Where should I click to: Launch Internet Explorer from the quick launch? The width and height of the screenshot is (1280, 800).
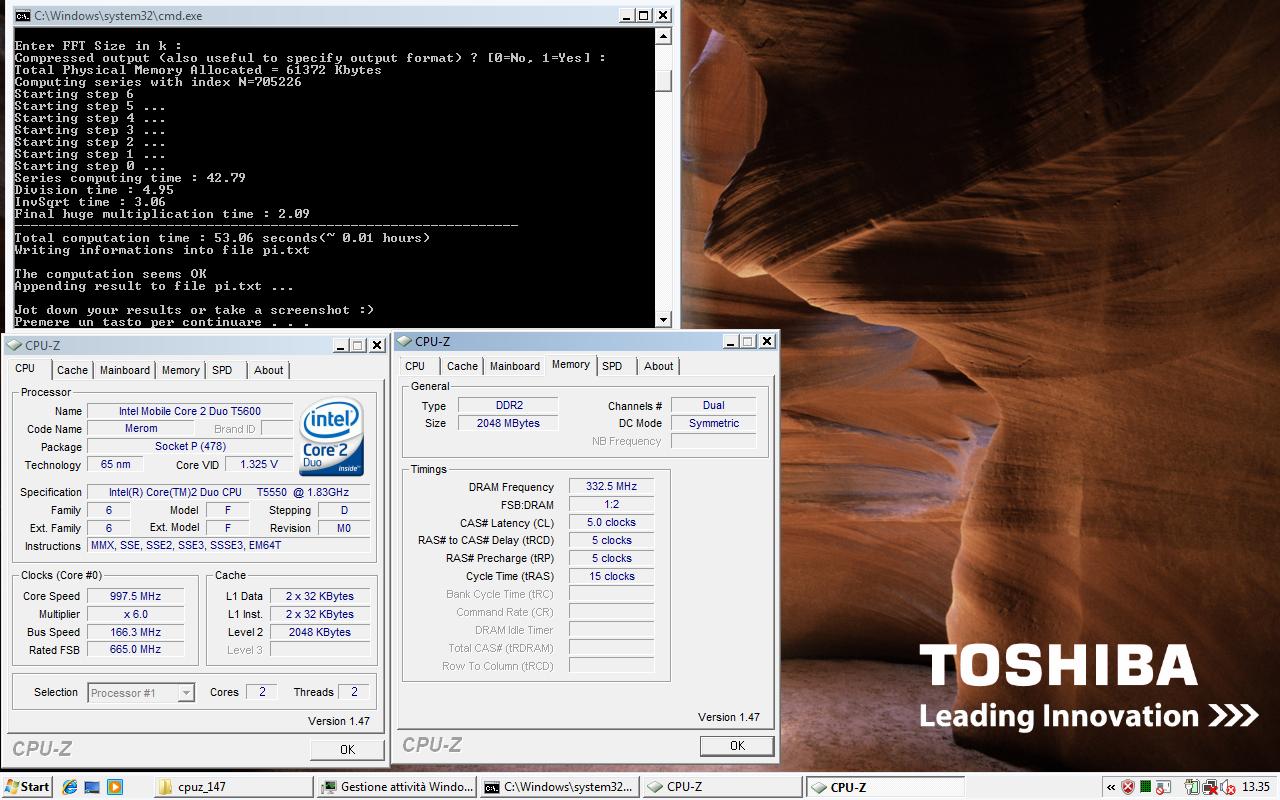tap(70, 787)
